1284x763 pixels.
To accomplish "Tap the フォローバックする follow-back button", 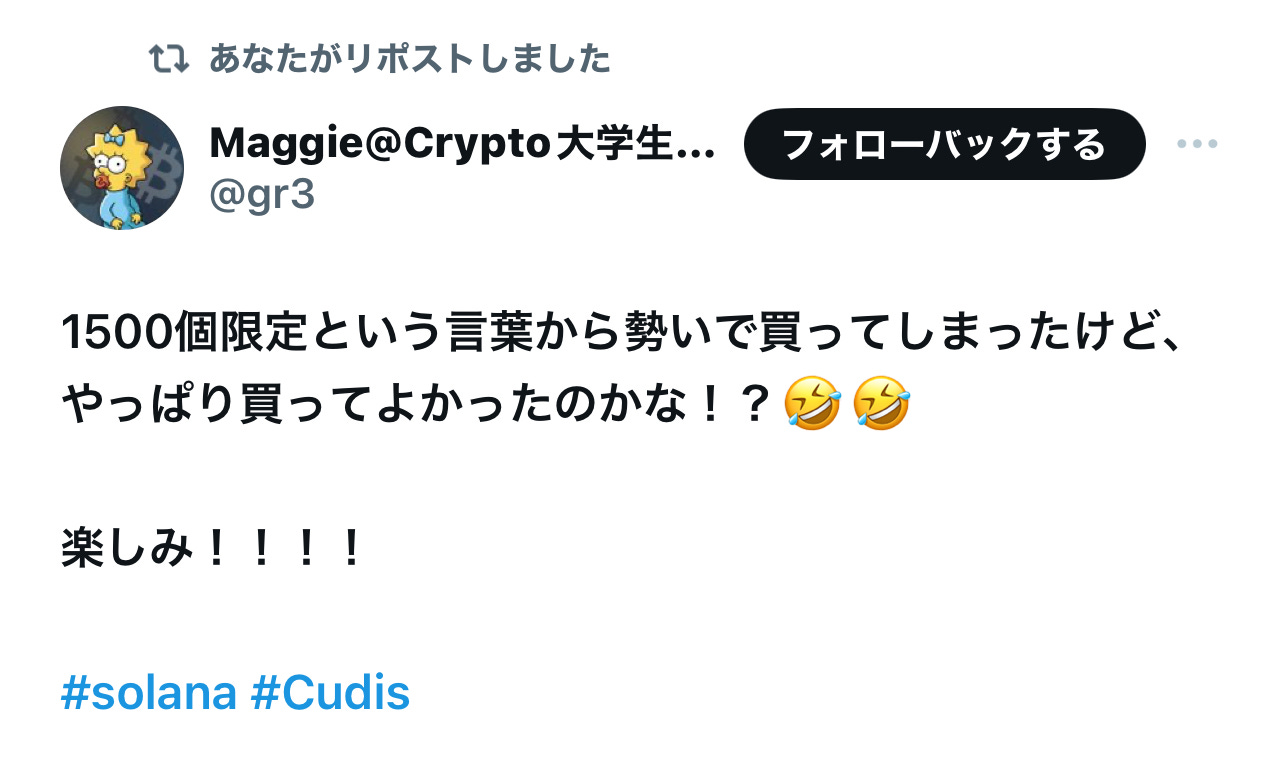I will click(944, 144).
